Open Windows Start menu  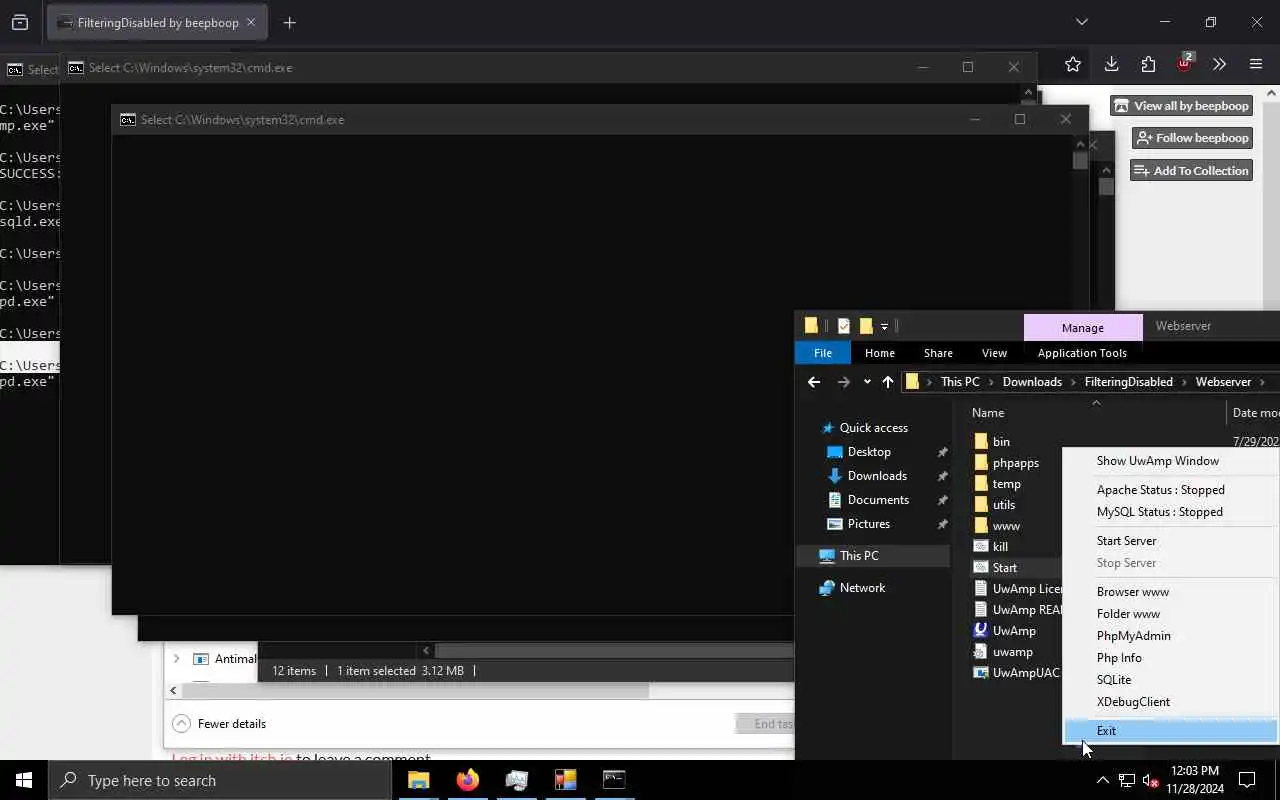click(x=24, y=780)
